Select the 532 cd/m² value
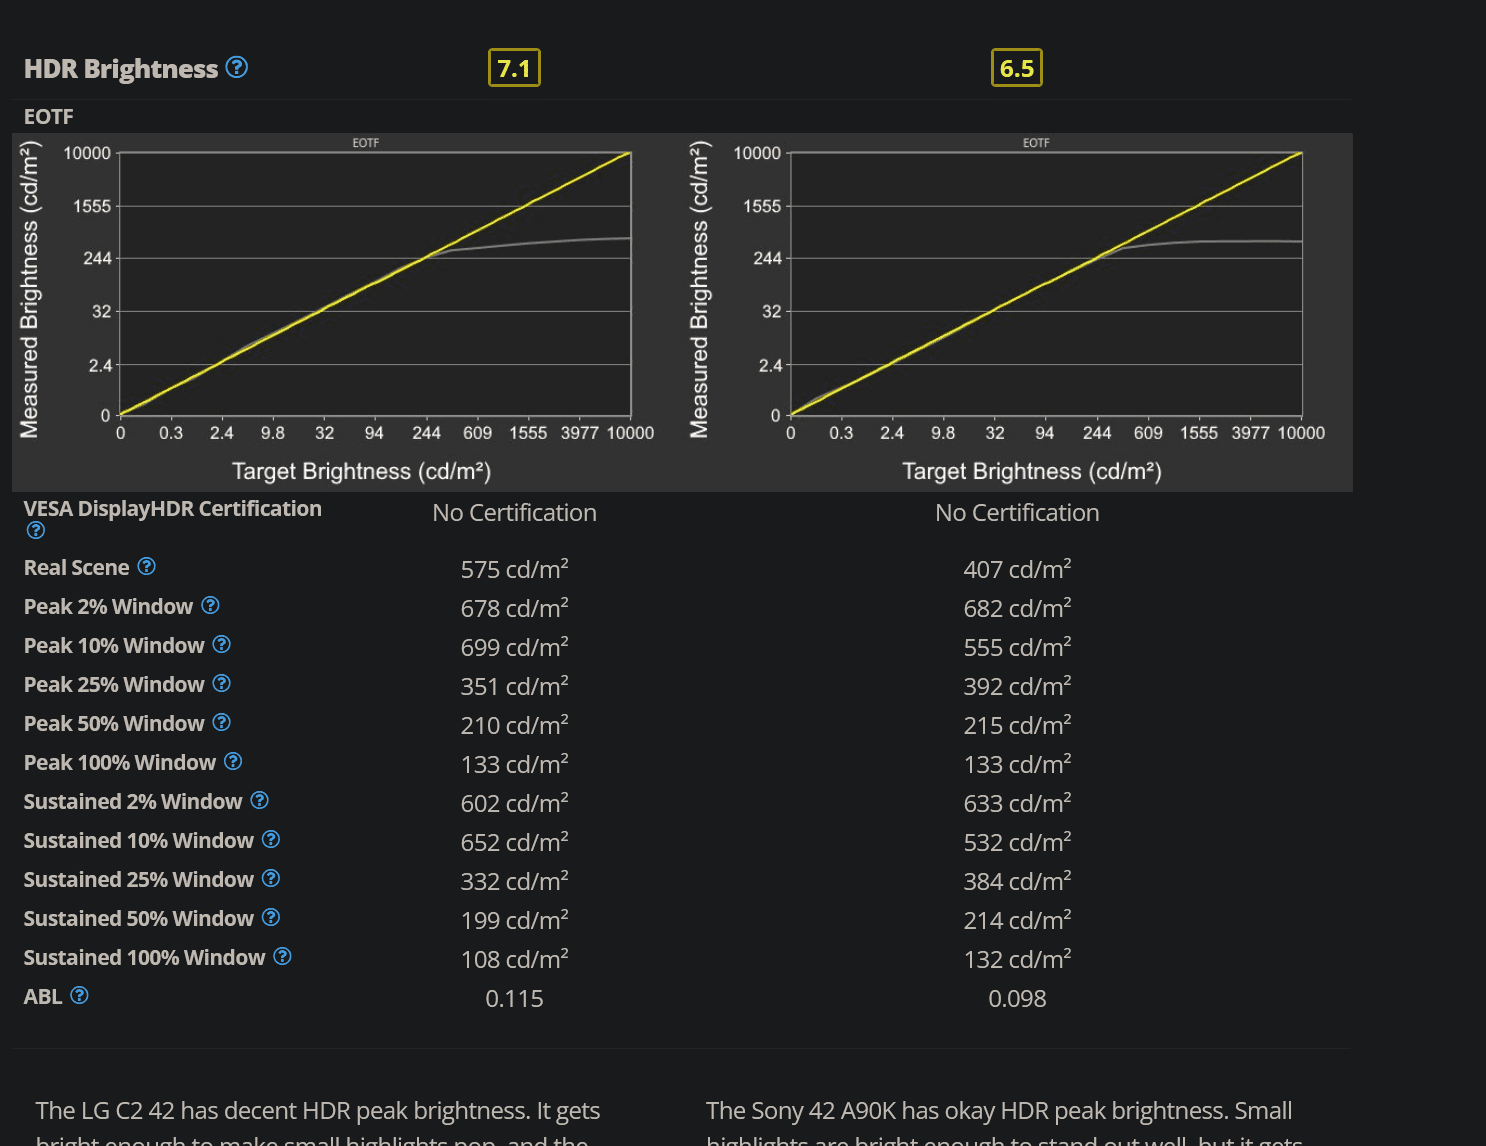 1017,842
